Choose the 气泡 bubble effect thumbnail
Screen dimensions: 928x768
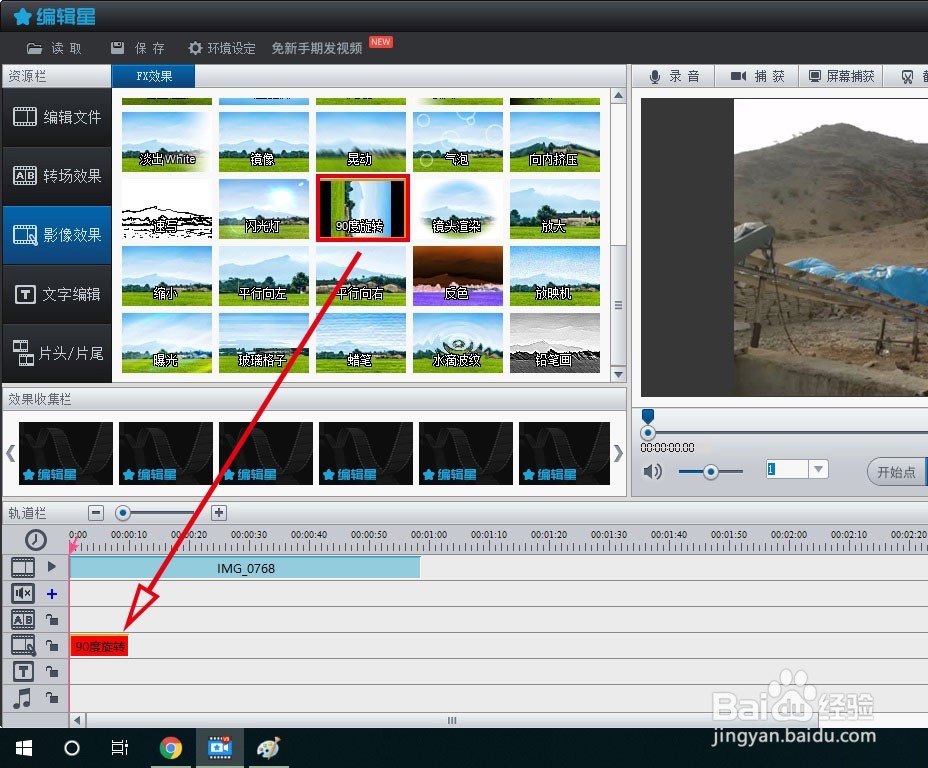458,142
